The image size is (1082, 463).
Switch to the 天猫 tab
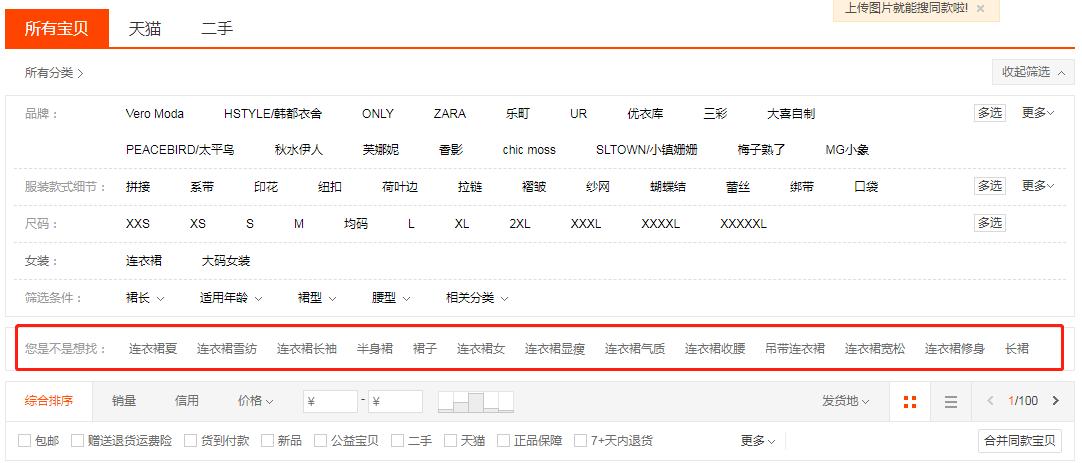[145, 28]
